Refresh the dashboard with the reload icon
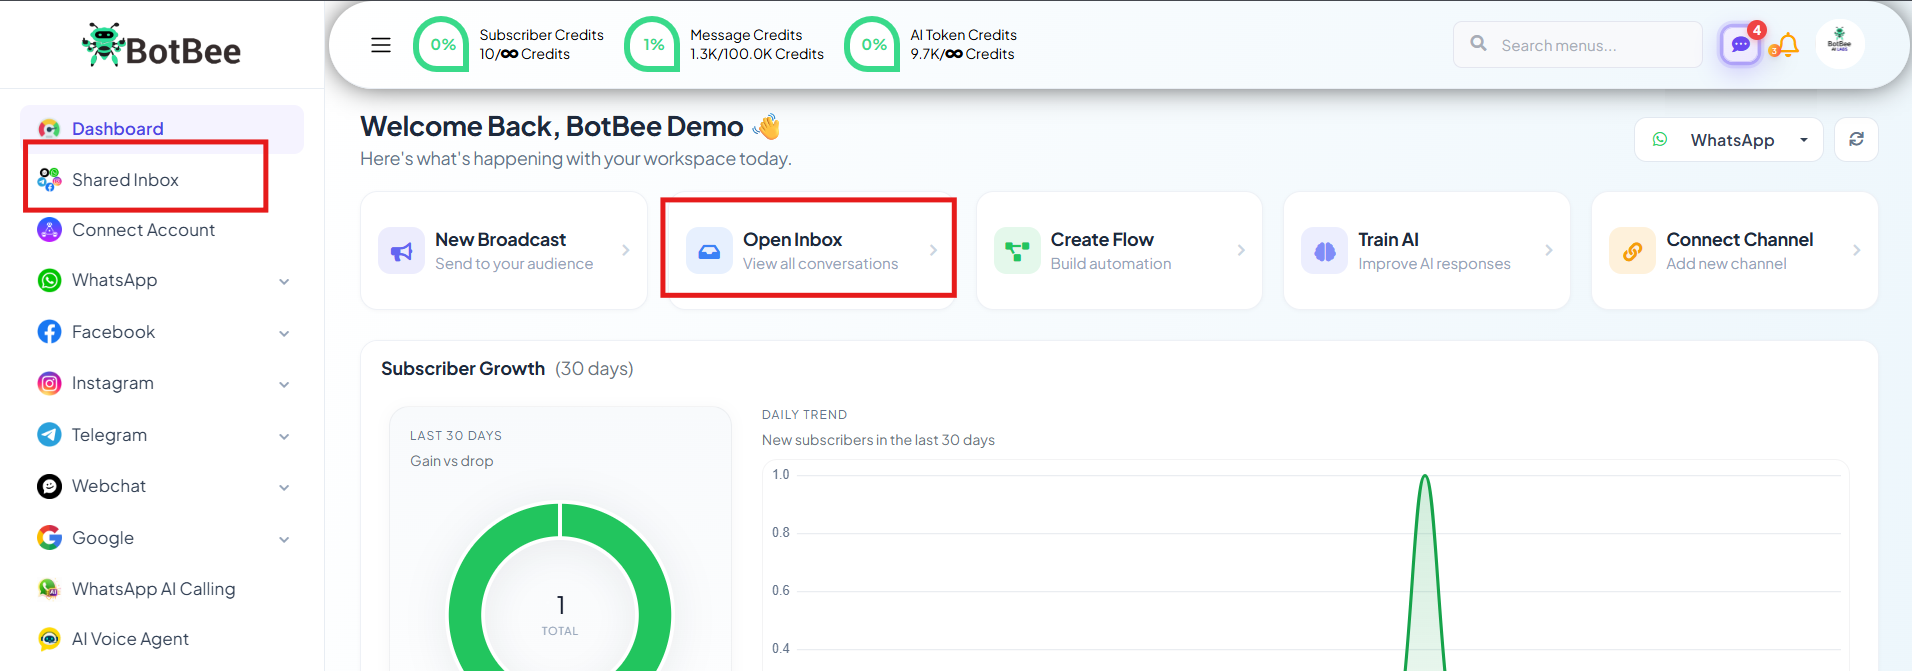Image resolution: width=1912 pixels, height=671 pixels. point(1856,139)
